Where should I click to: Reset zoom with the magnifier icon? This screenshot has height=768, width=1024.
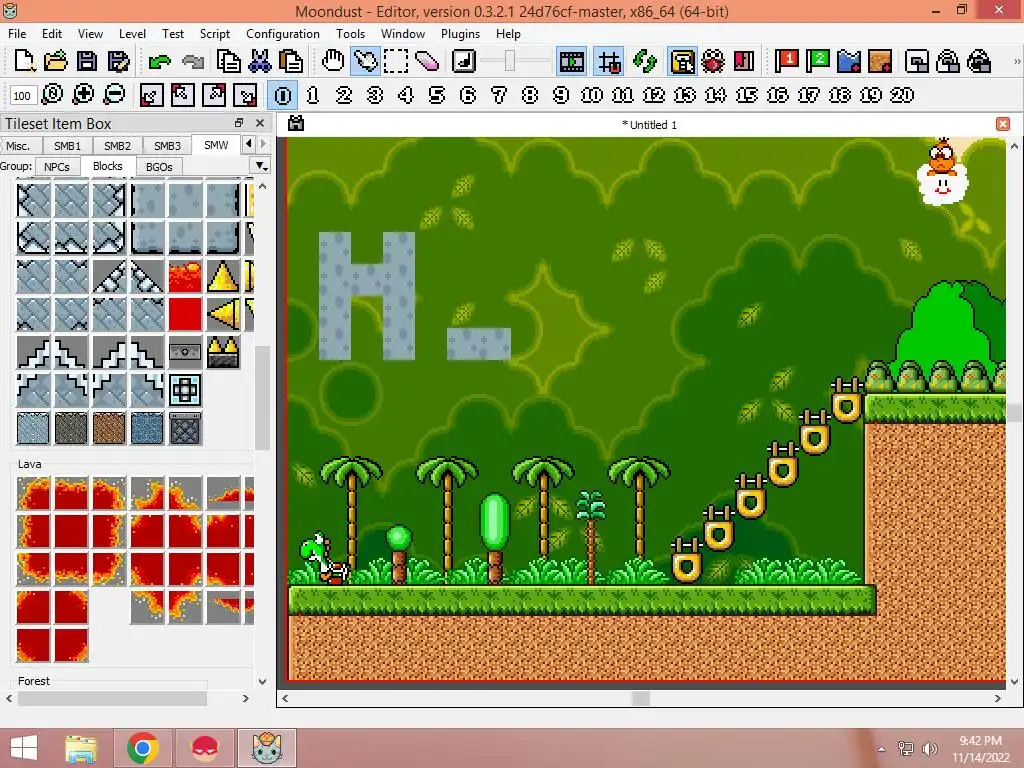52,95
